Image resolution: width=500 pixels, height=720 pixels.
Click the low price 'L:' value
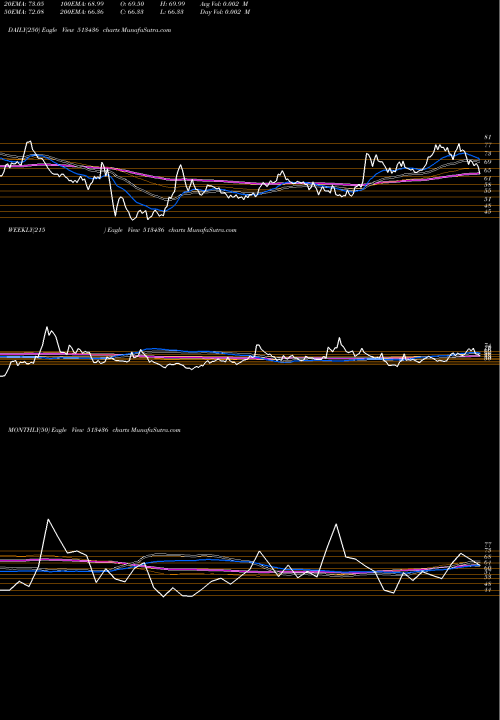[173, 12]
